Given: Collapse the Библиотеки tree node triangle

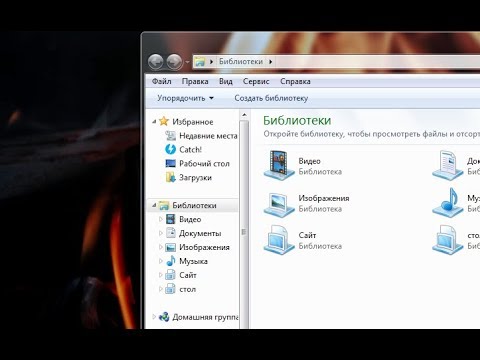Looking at the screenshot, I should tap(154, 205).
